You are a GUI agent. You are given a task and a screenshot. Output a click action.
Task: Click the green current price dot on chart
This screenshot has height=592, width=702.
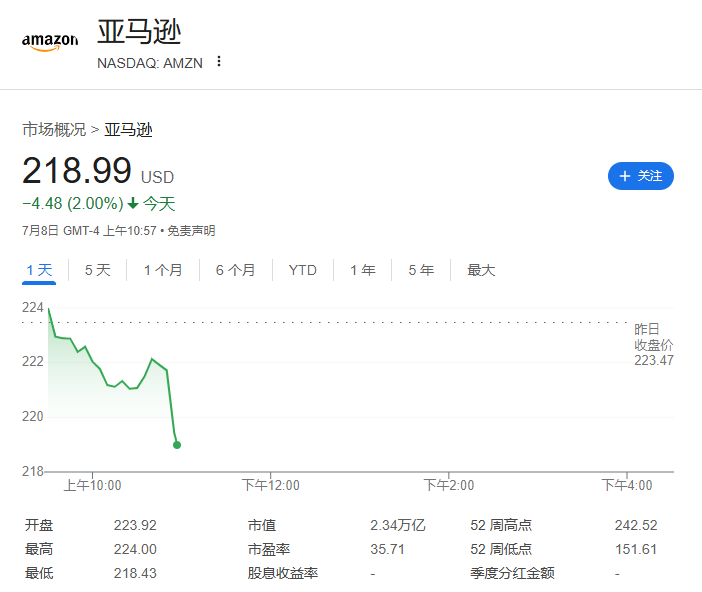(177, 445)
